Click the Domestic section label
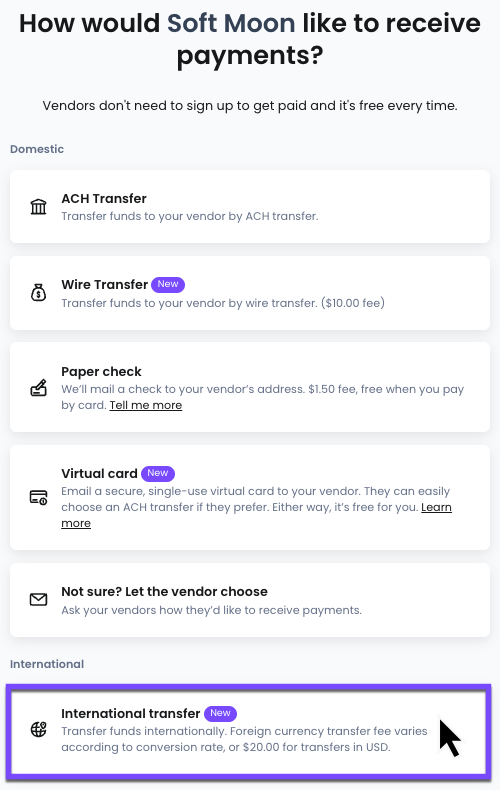This screenshot has width=500, height=790. coord(37,149)
